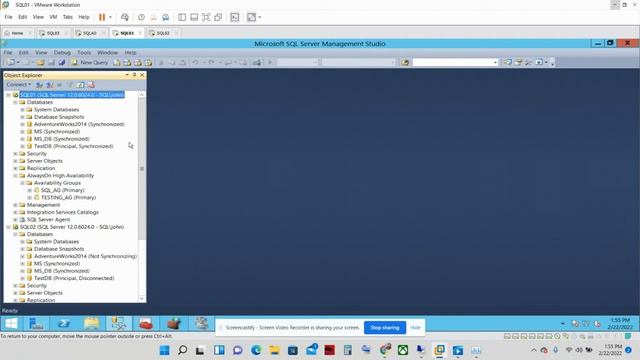Expand the TestDB (Principal, Synchronized) node
640x360 pixels.
[23, 146]
